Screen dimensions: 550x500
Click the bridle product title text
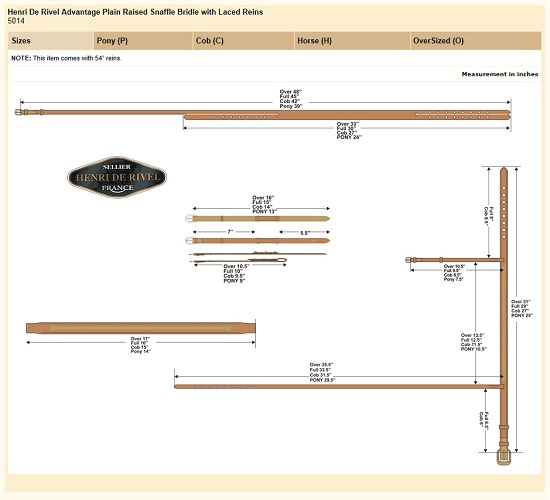135,12
